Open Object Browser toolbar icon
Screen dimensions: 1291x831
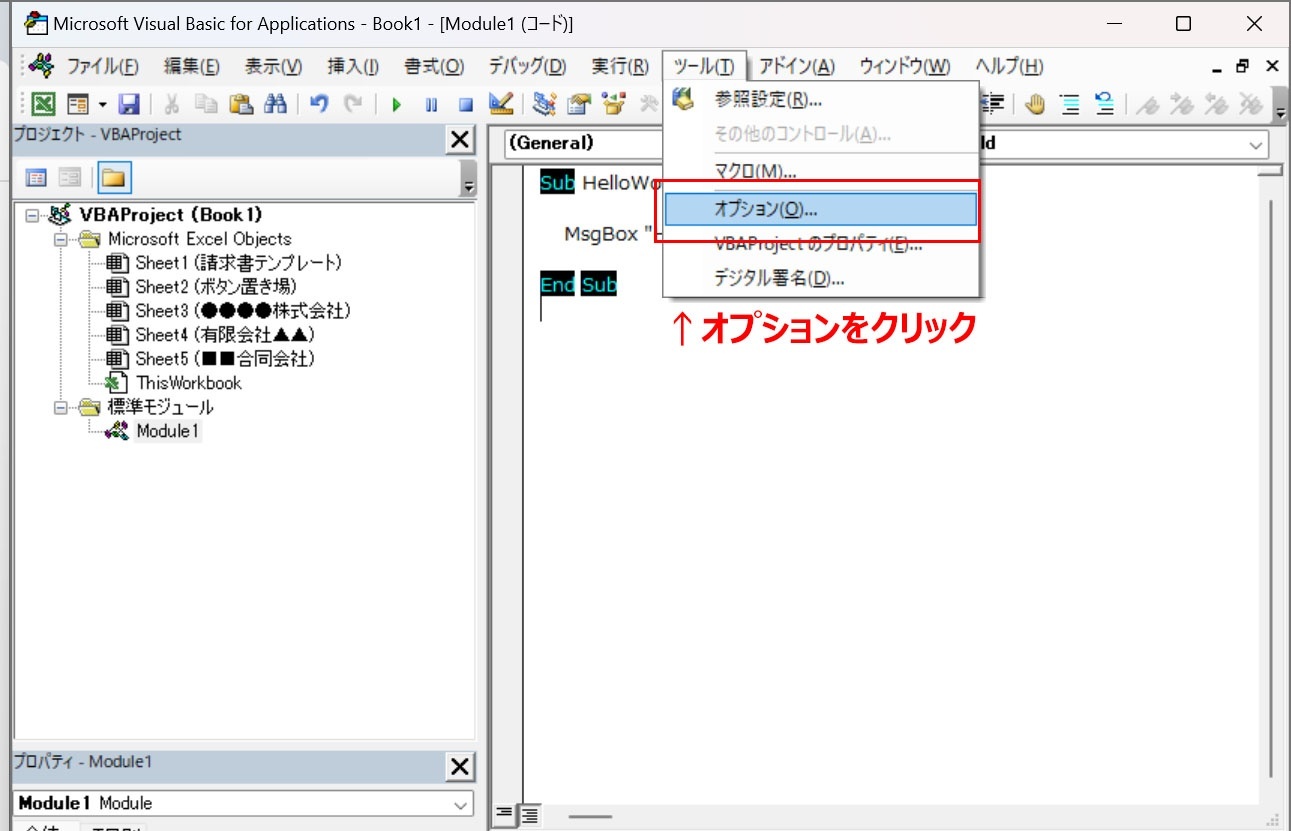613,104
